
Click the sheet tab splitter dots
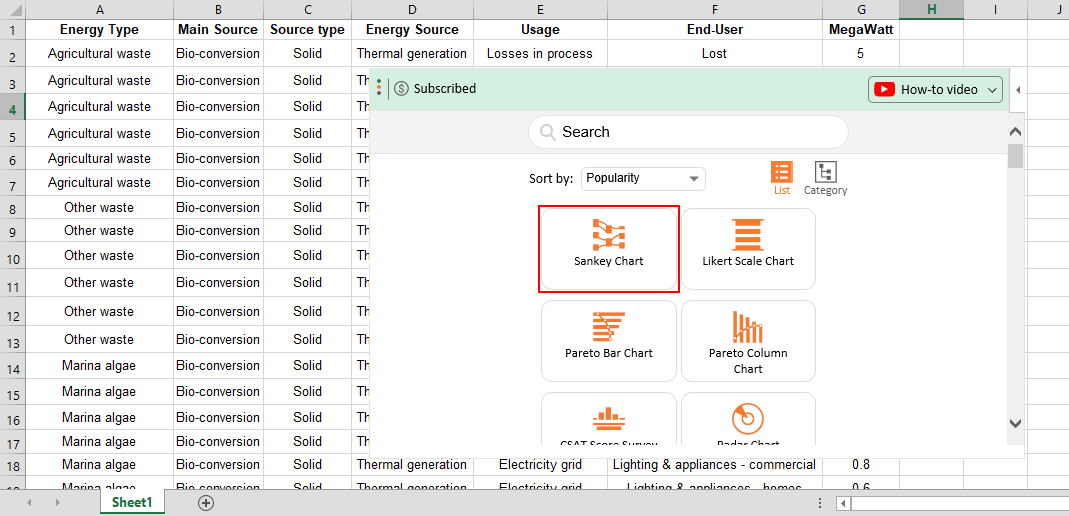(x=820, y=504)
